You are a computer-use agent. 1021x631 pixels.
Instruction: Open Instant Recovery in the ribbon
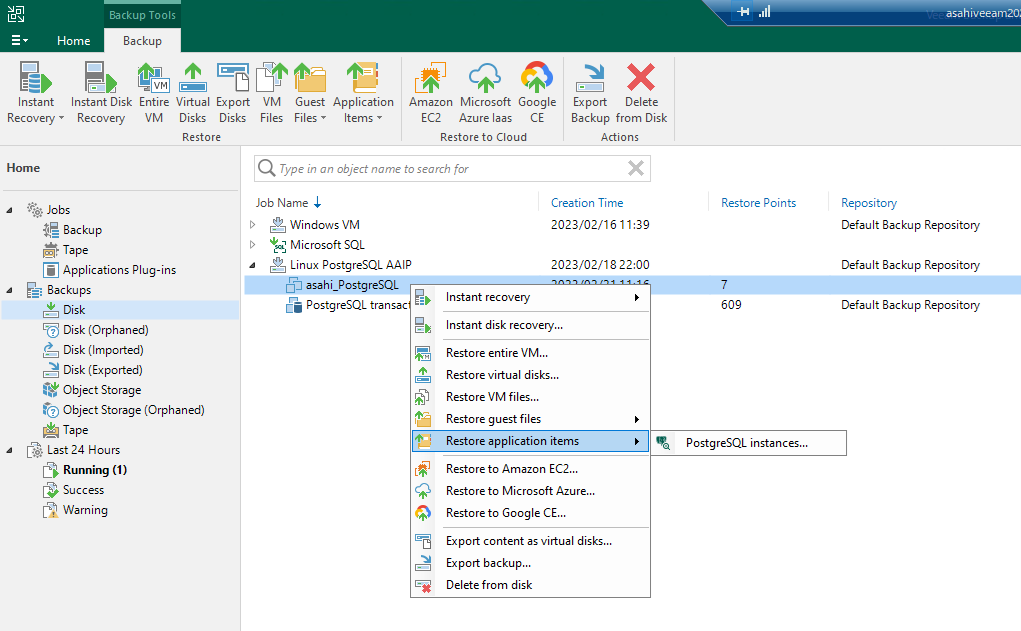pos(35,92)
